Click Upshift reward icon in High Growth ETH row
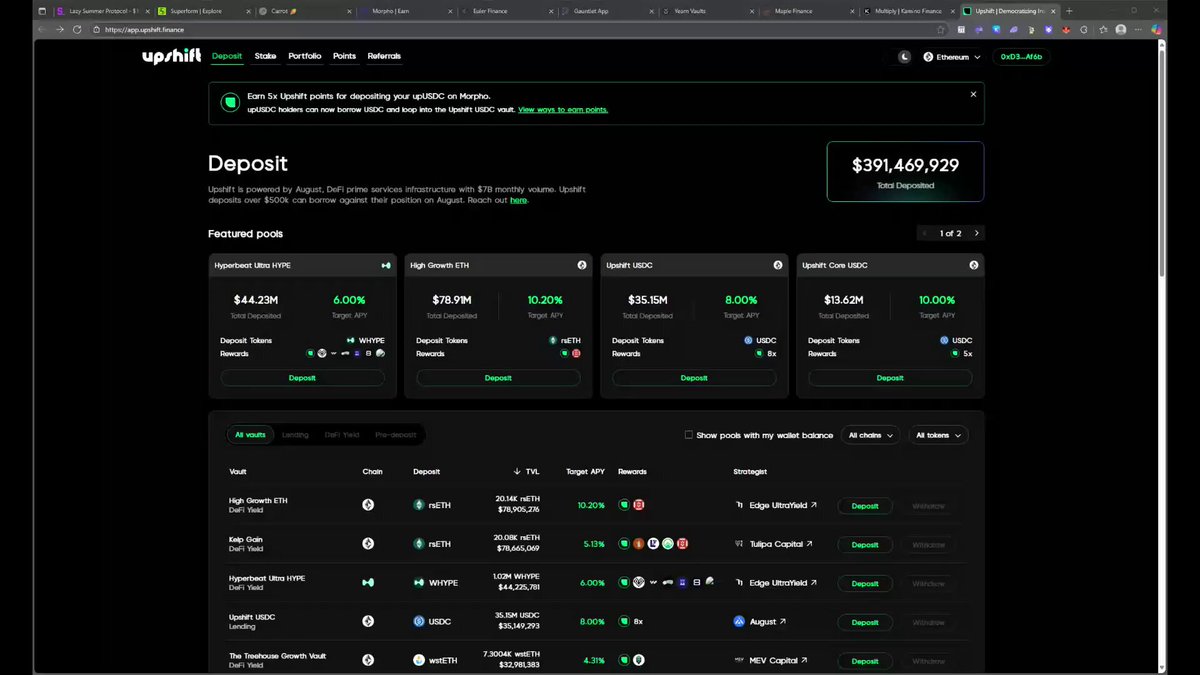This screenshot has width=1200, height=675. click(624, 505)
